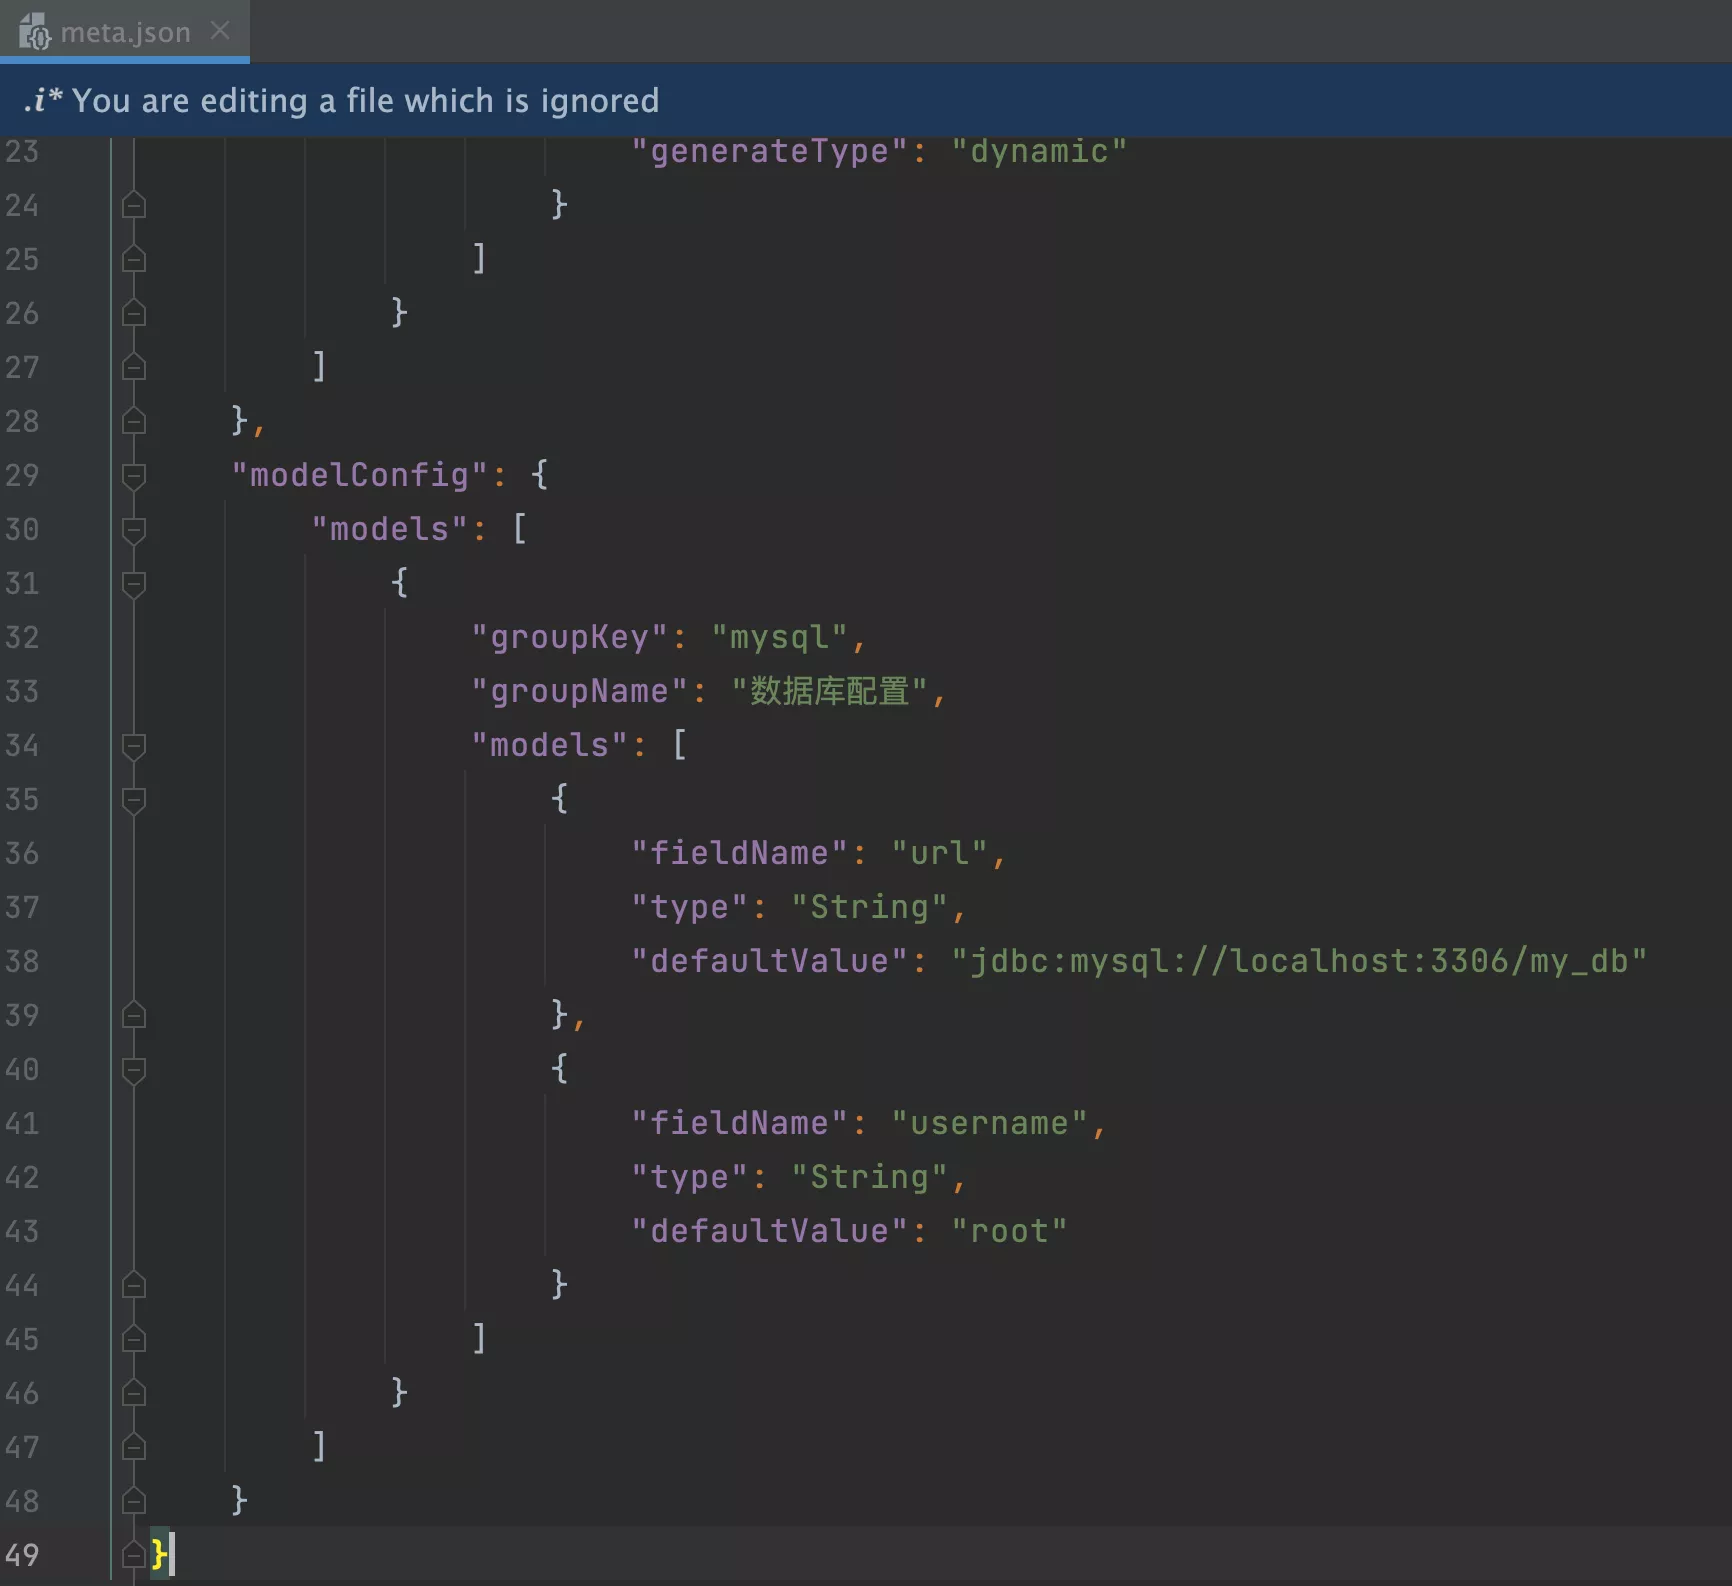The image size is (1732, 1586).
Task: Close the meta.json tab
Action: [220, 31]
